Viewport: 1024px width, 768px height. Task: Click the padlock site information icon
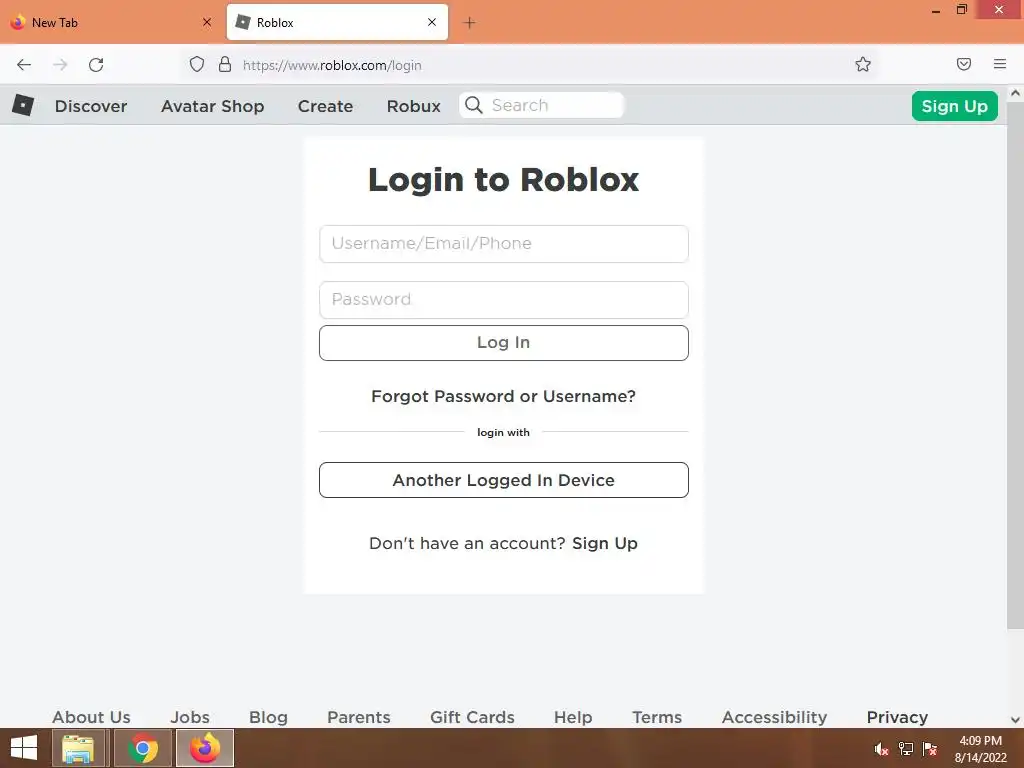click(x=225, y=64)
